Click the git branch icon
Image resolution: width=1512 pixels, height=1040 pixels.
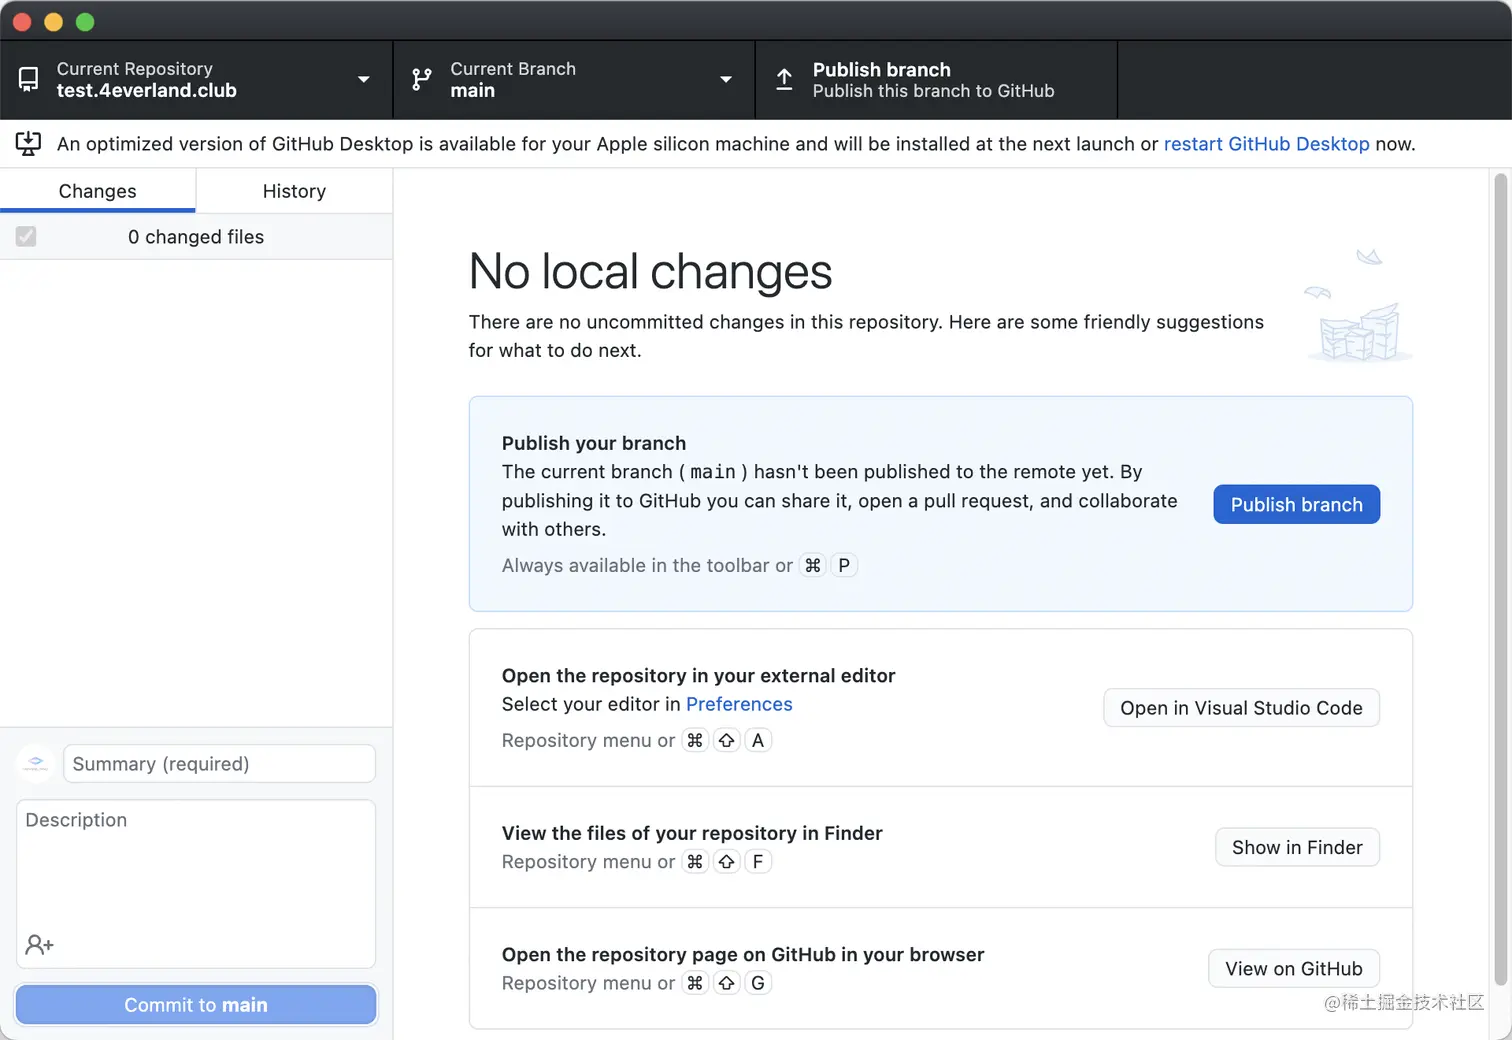tap(422, 80)
